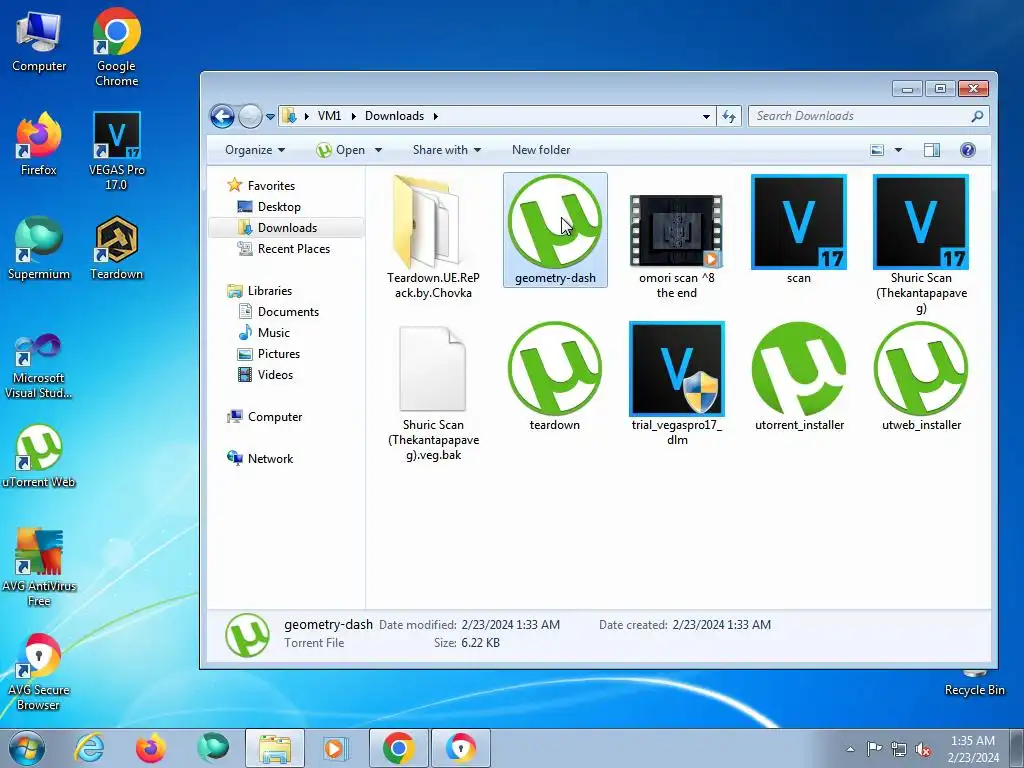The image size is (1024, 768).
Task: Refresh the Downloads folder view
Action: point(729,116)
